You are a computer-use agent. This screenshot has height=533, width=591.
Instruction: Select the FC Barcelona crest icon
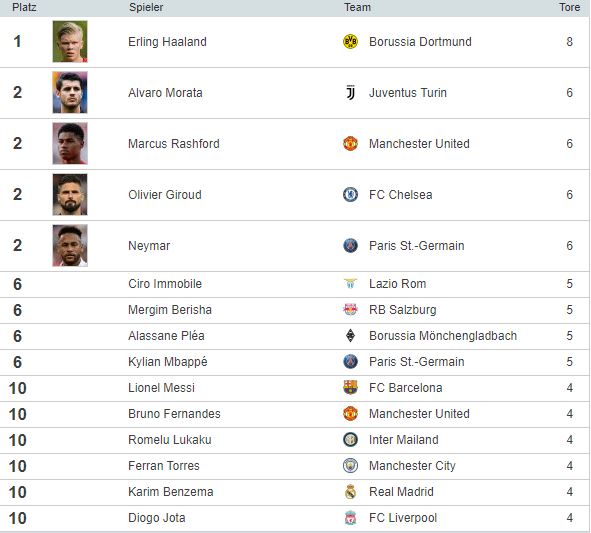(350, 387)
